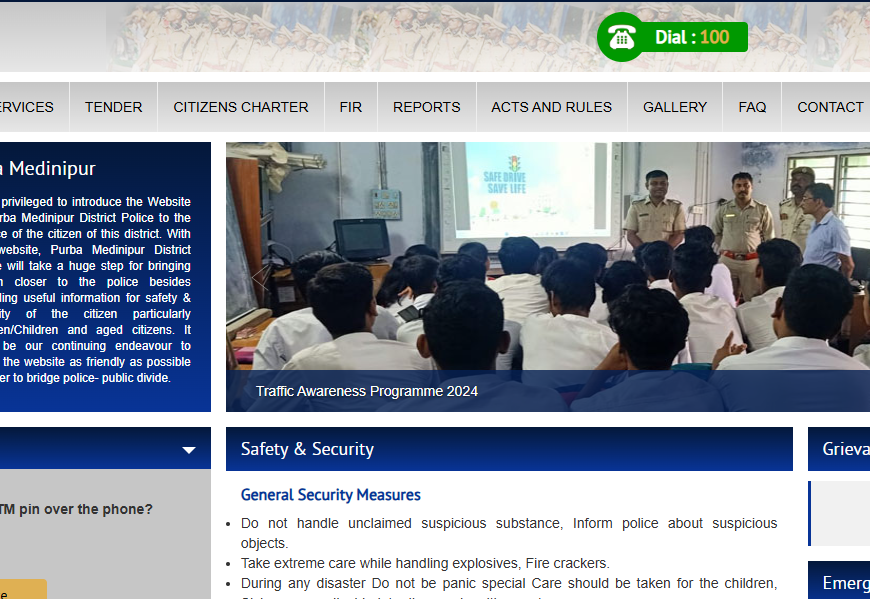Open ACTS AND RULES from navigation

coord(551,107)
